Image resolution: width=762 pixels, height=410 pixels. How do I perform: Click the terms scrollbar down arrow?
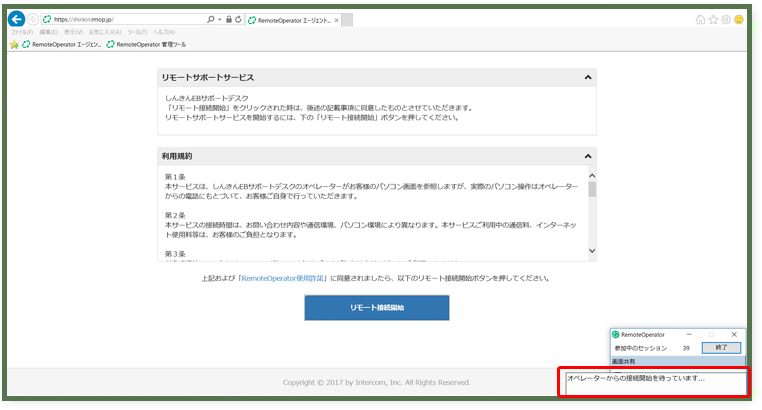click(x=591, y=251)
